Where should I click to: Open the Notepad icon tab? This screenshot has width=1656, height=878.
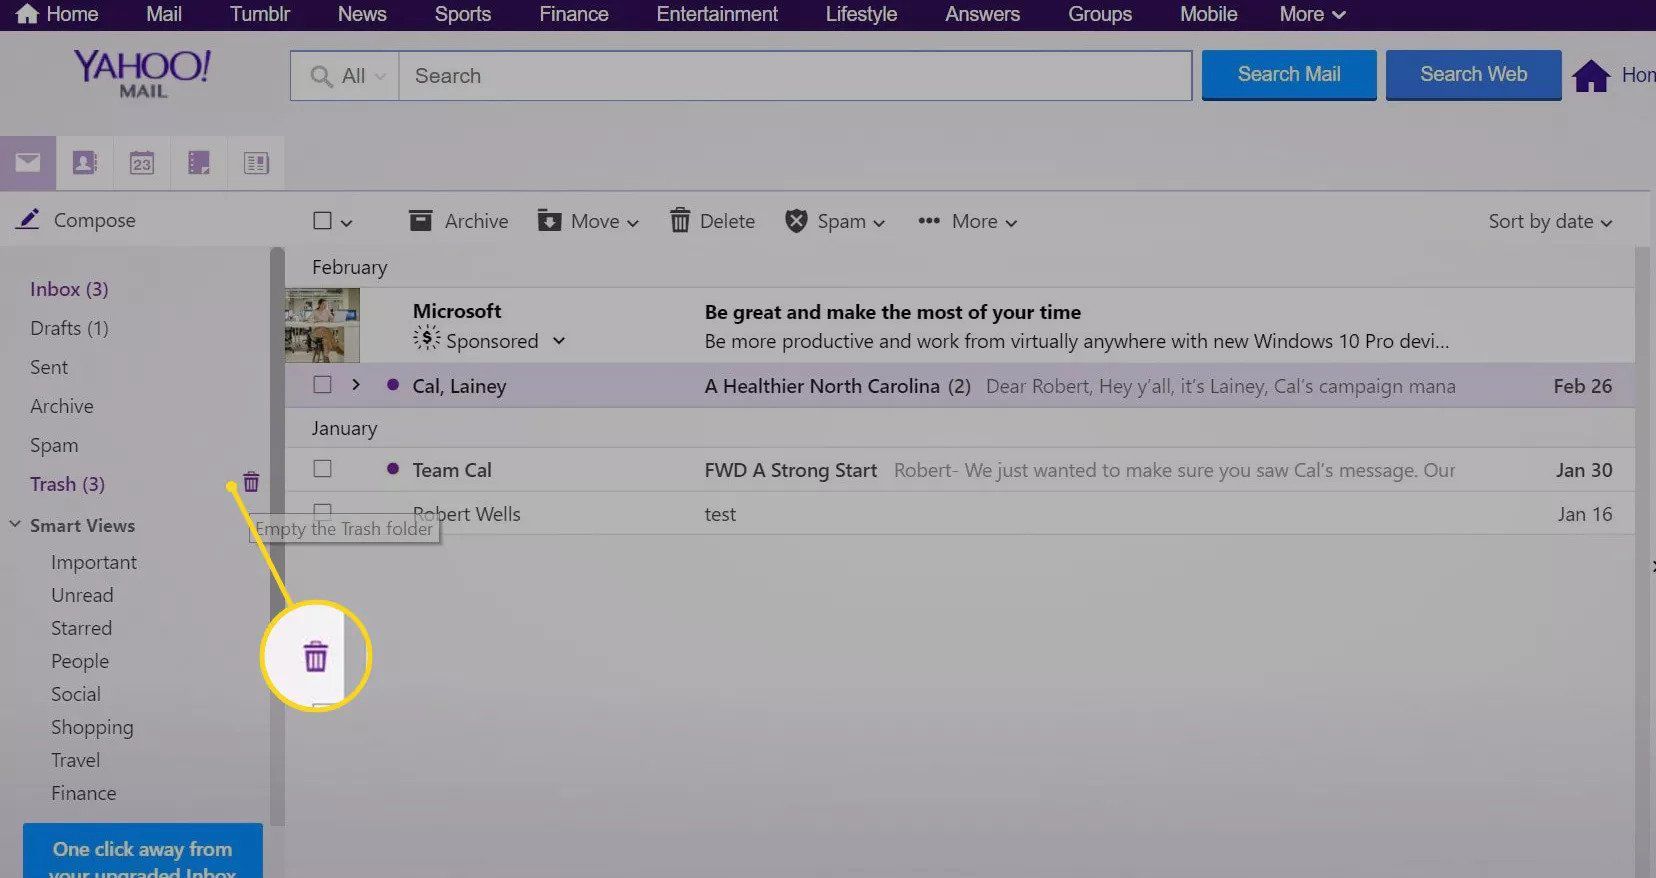pyautogui.click(x=199, y=163)
